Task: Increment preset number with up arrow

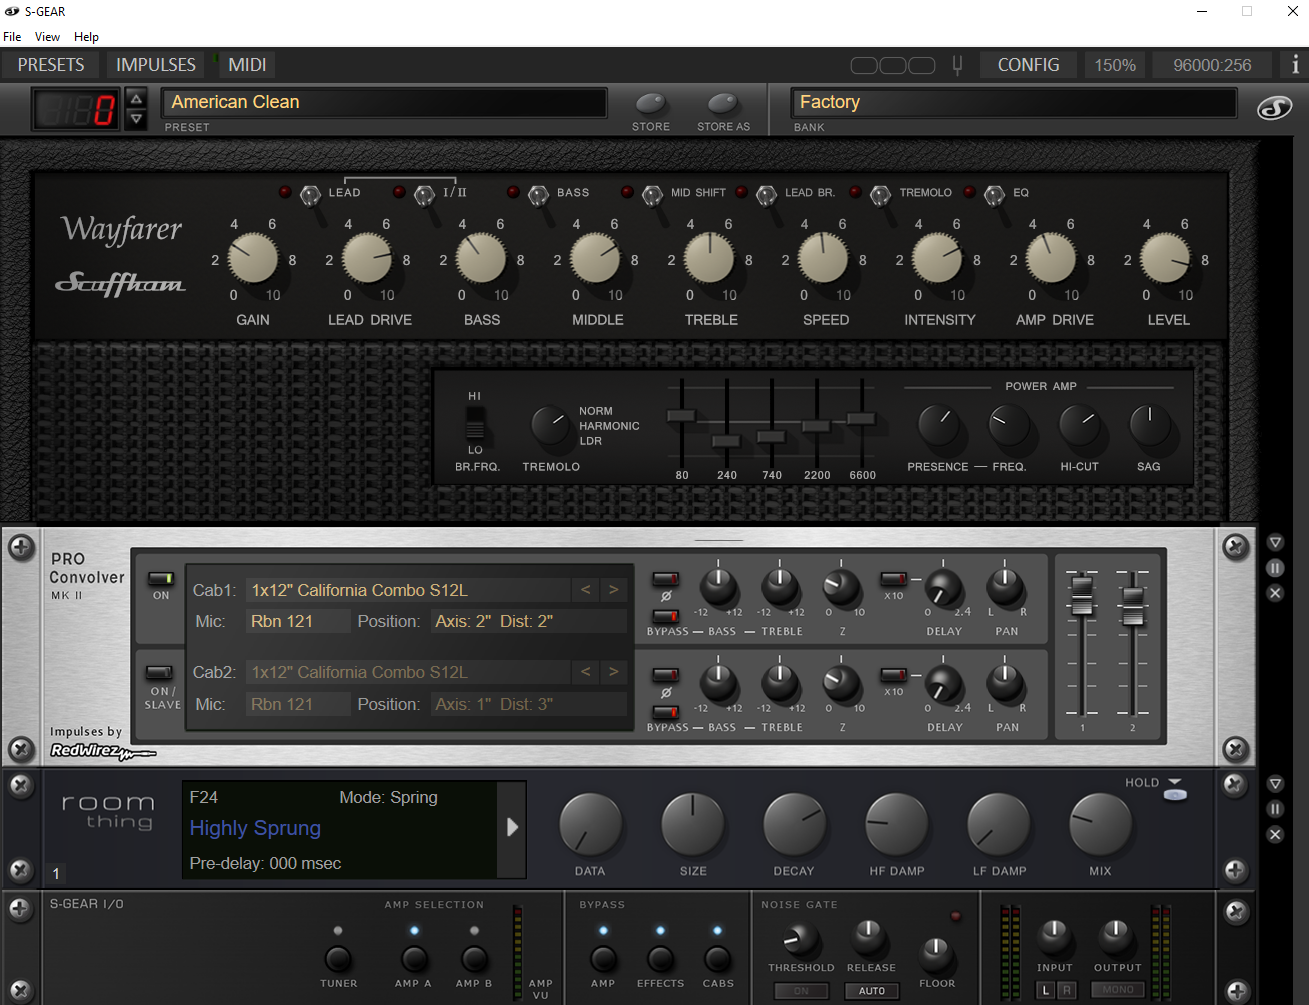Action: click(137, 99)
